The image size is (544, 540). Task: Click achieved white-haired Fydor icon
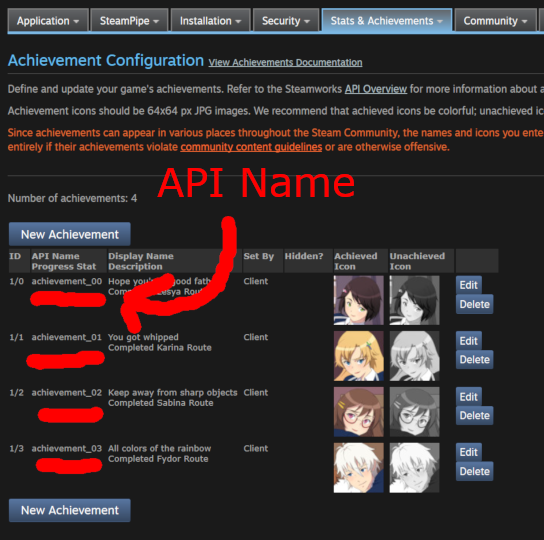(359, 468)
